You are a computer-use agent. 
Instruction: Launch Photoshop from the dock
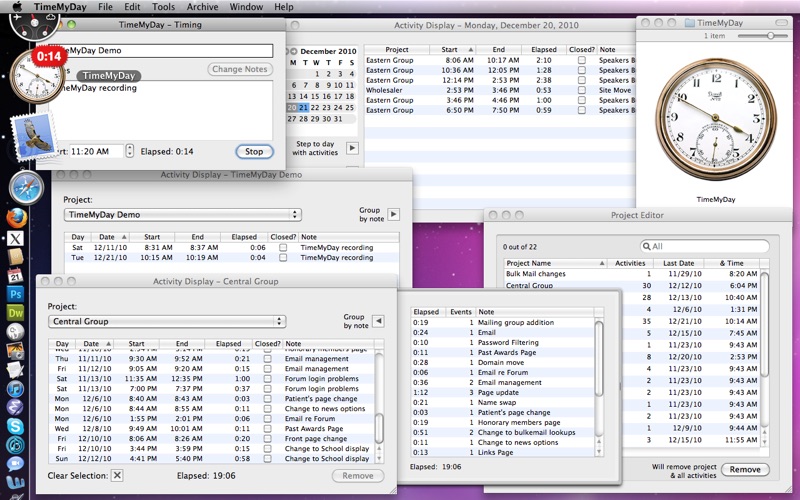pos(15,294)
